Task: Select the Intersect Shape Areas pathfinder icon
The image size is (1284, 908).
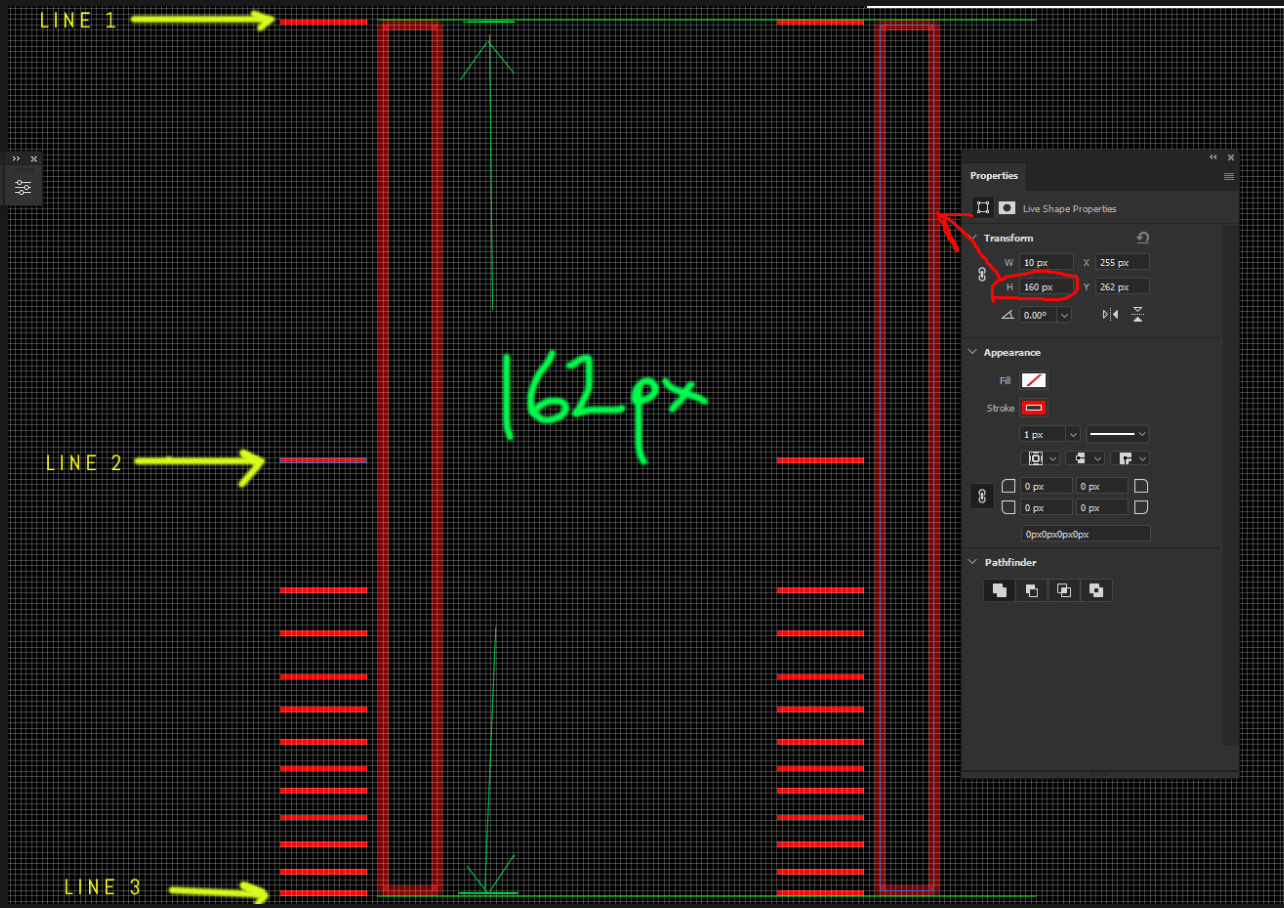Action: 1064,590
